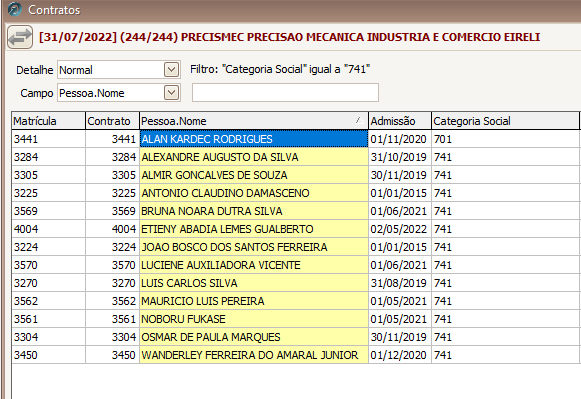Viewport: 581px width, 399px height.
Task: Open the Detalhe dropdown arrow
Action: (171, 70)
